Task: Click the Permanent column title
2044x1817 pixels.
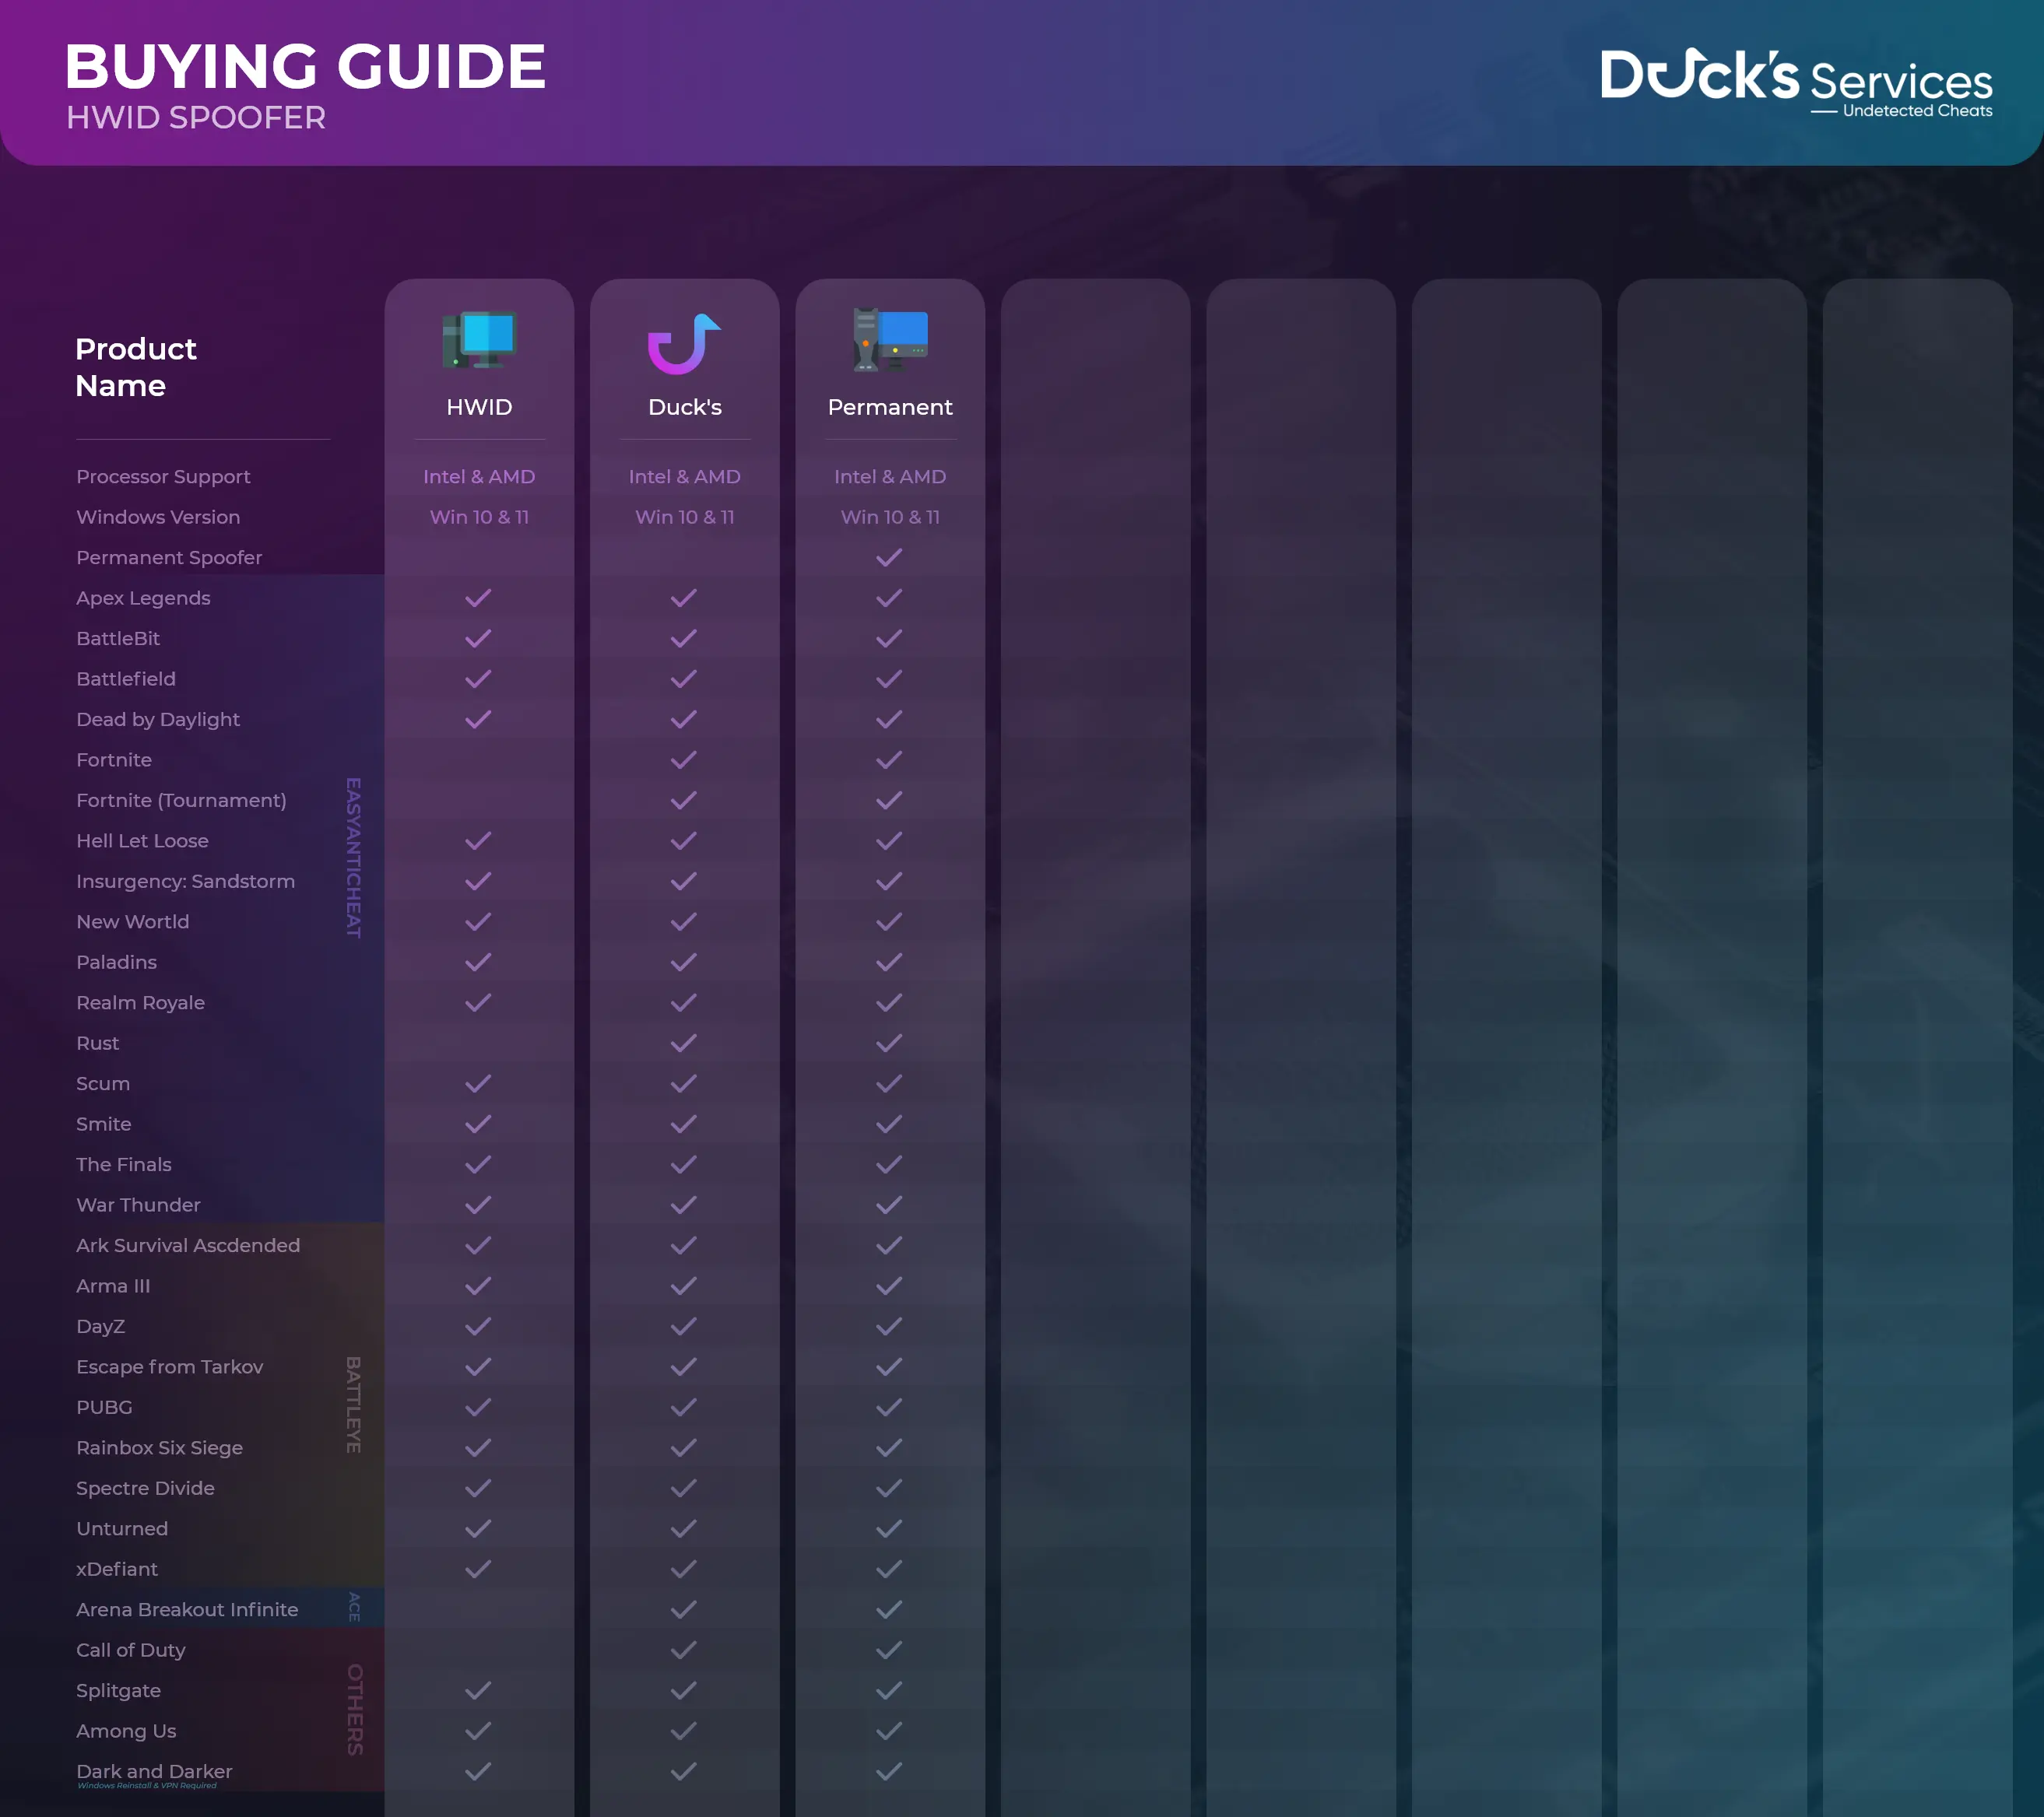Action: [x=890, y=407]
